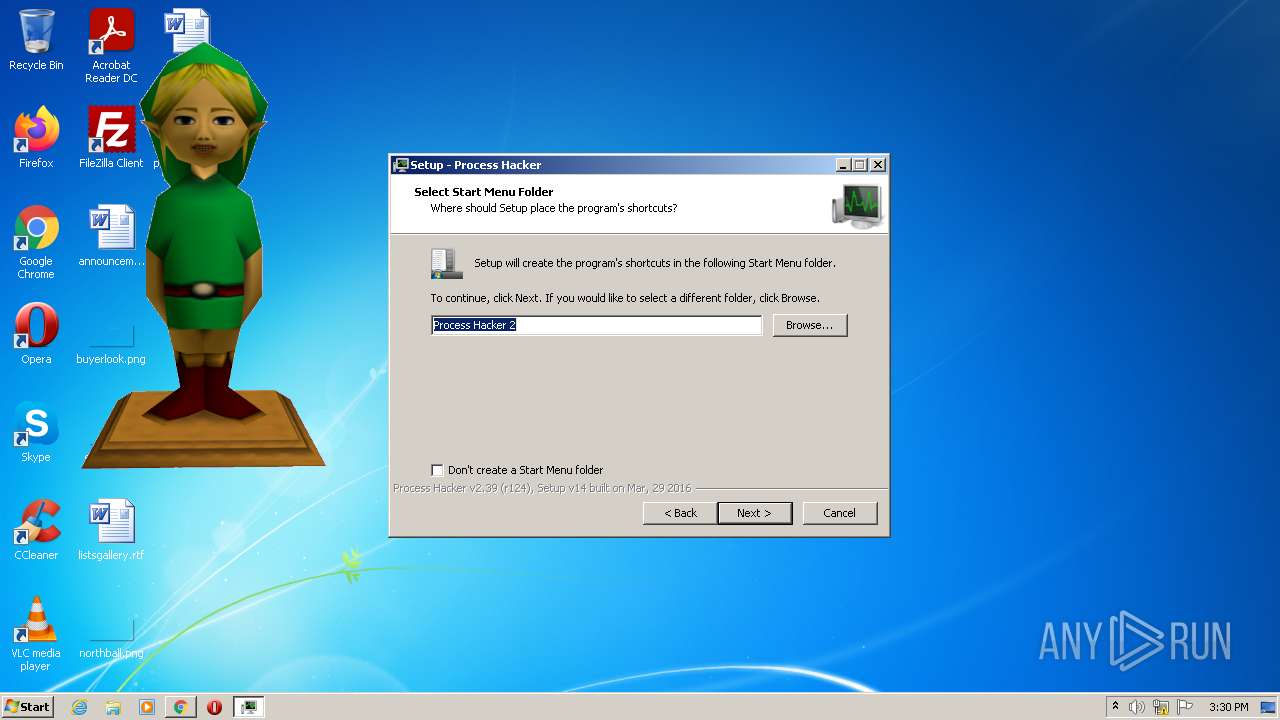Screen dimensions: 1280x720
Task: Open FileZilla Client shortcut
Action: click(111, 138)
